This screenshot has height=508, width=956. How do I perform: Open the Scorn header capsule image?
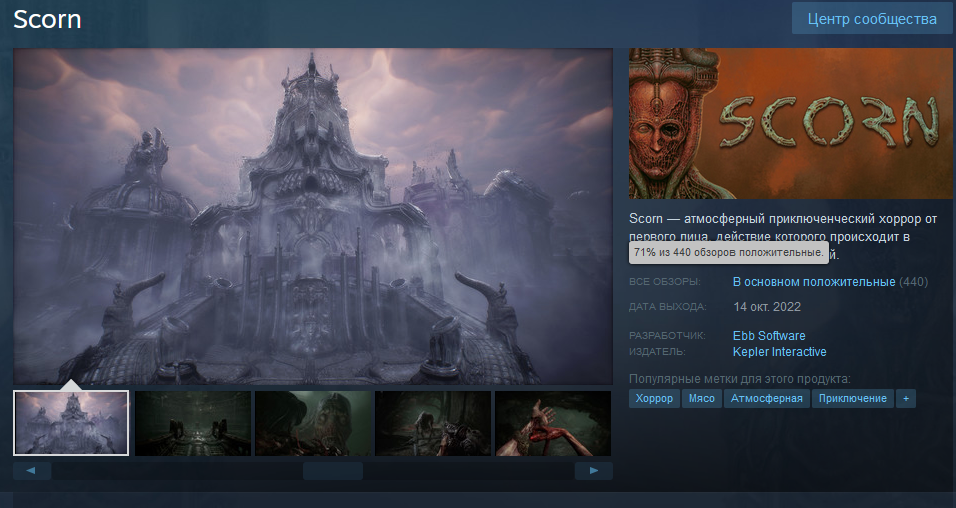pyautogui.click(x=790, y=124)
